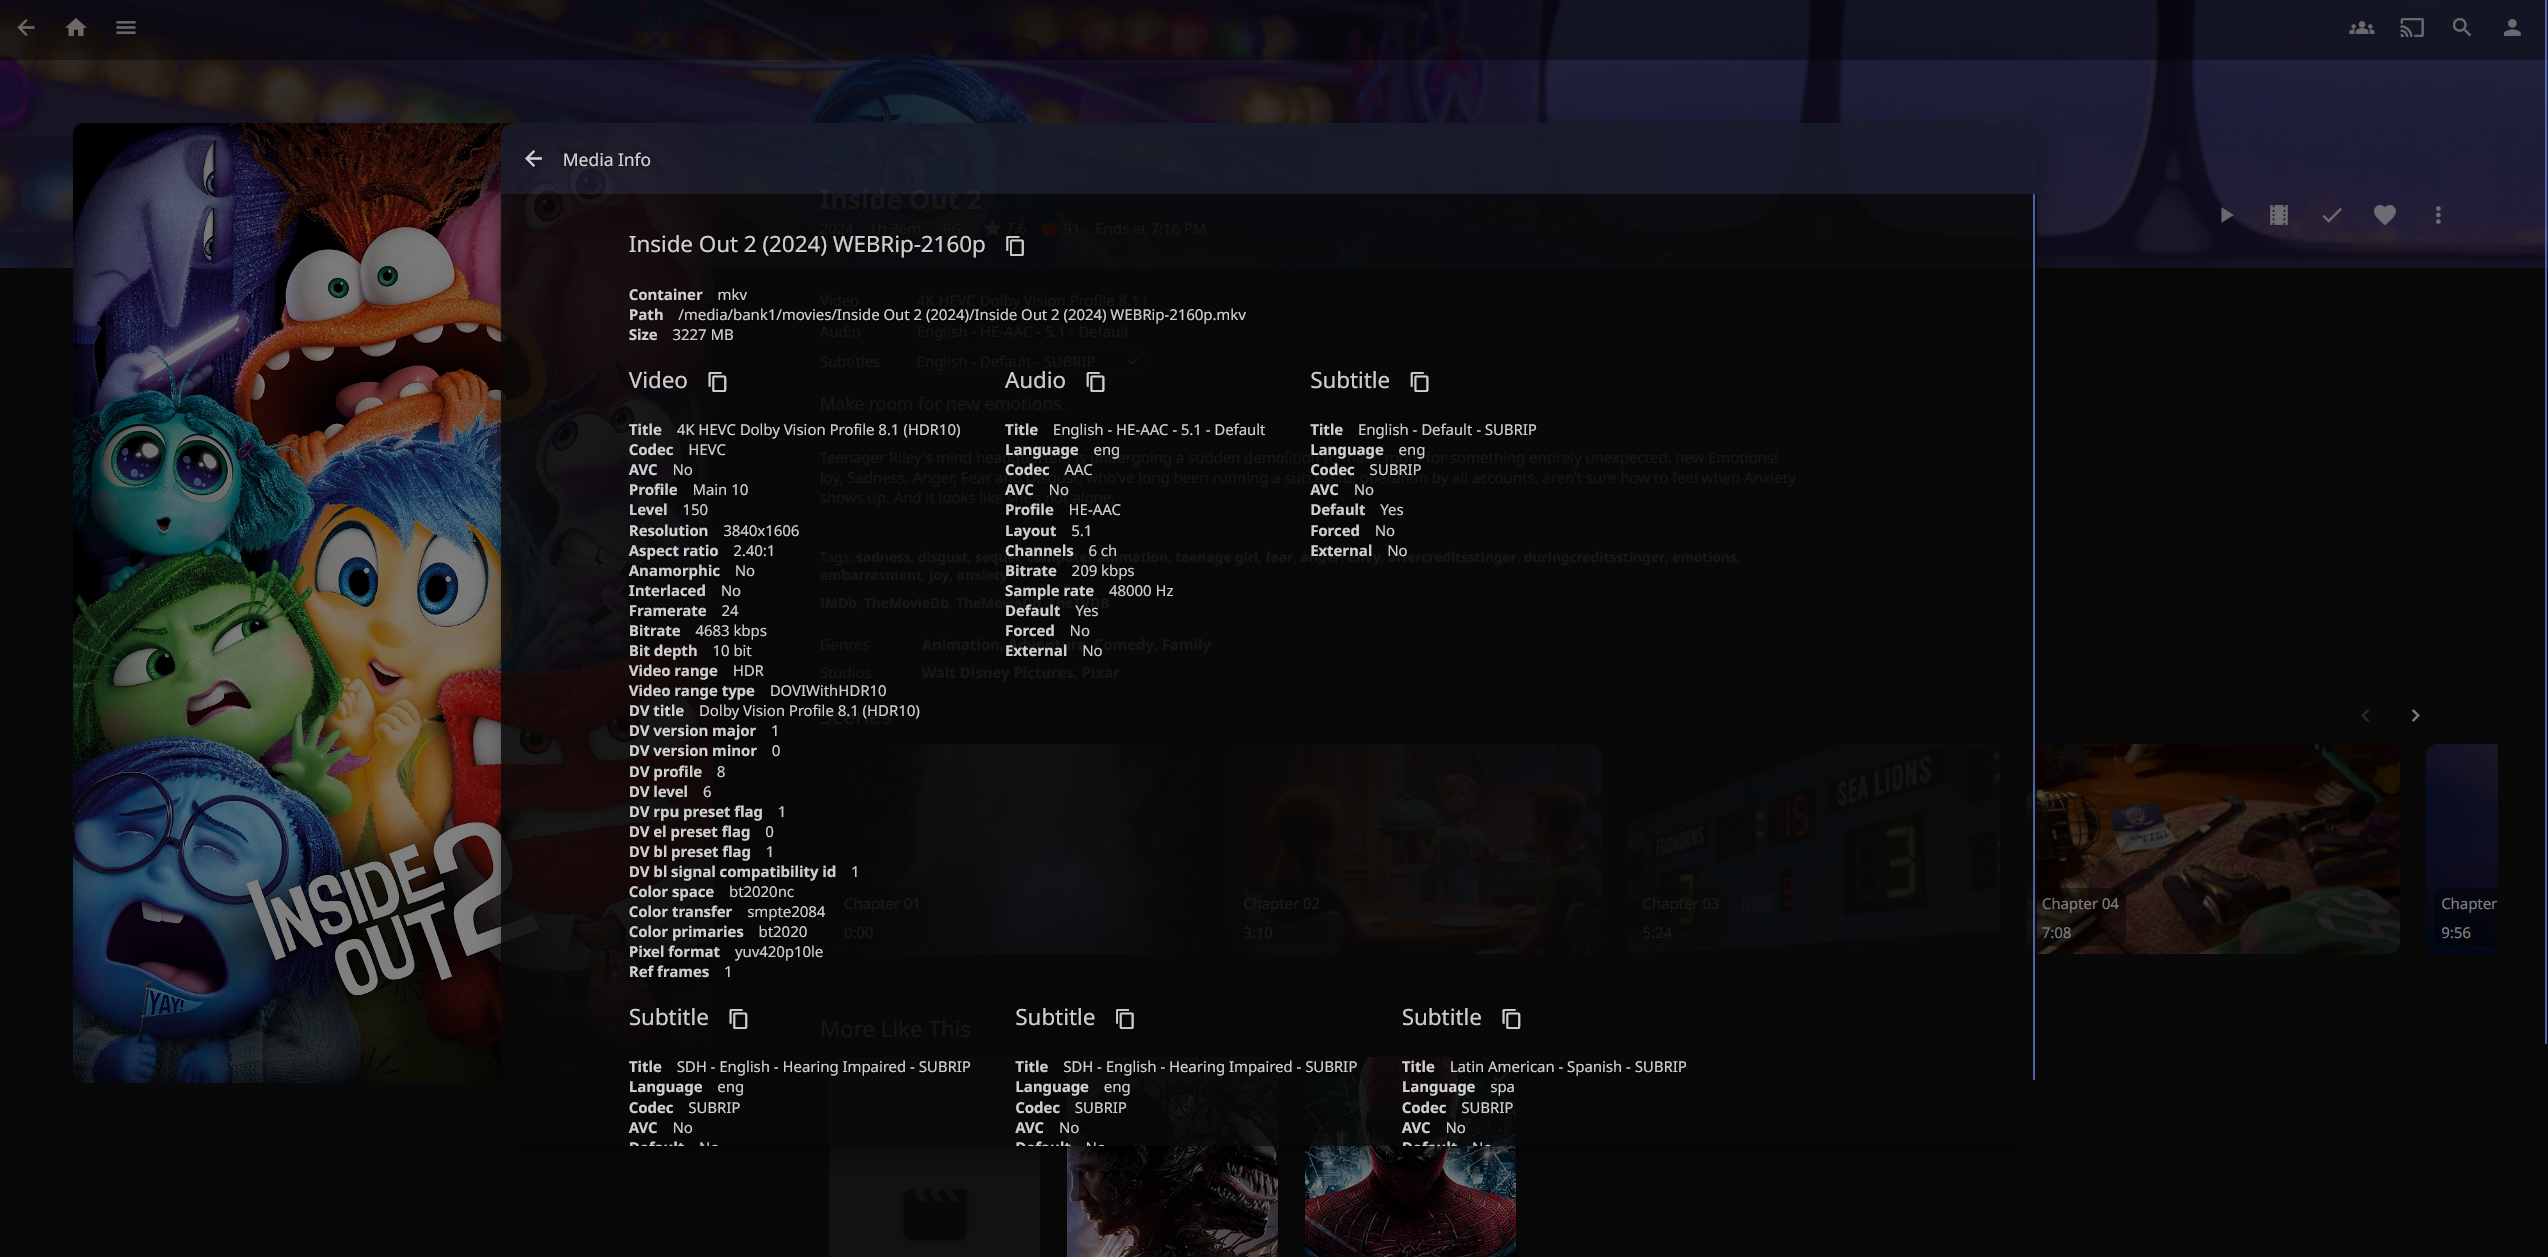Copy the Latin American Spanish Subtitle info
The image size is (2548, 1257).
click(1511, 1019)
